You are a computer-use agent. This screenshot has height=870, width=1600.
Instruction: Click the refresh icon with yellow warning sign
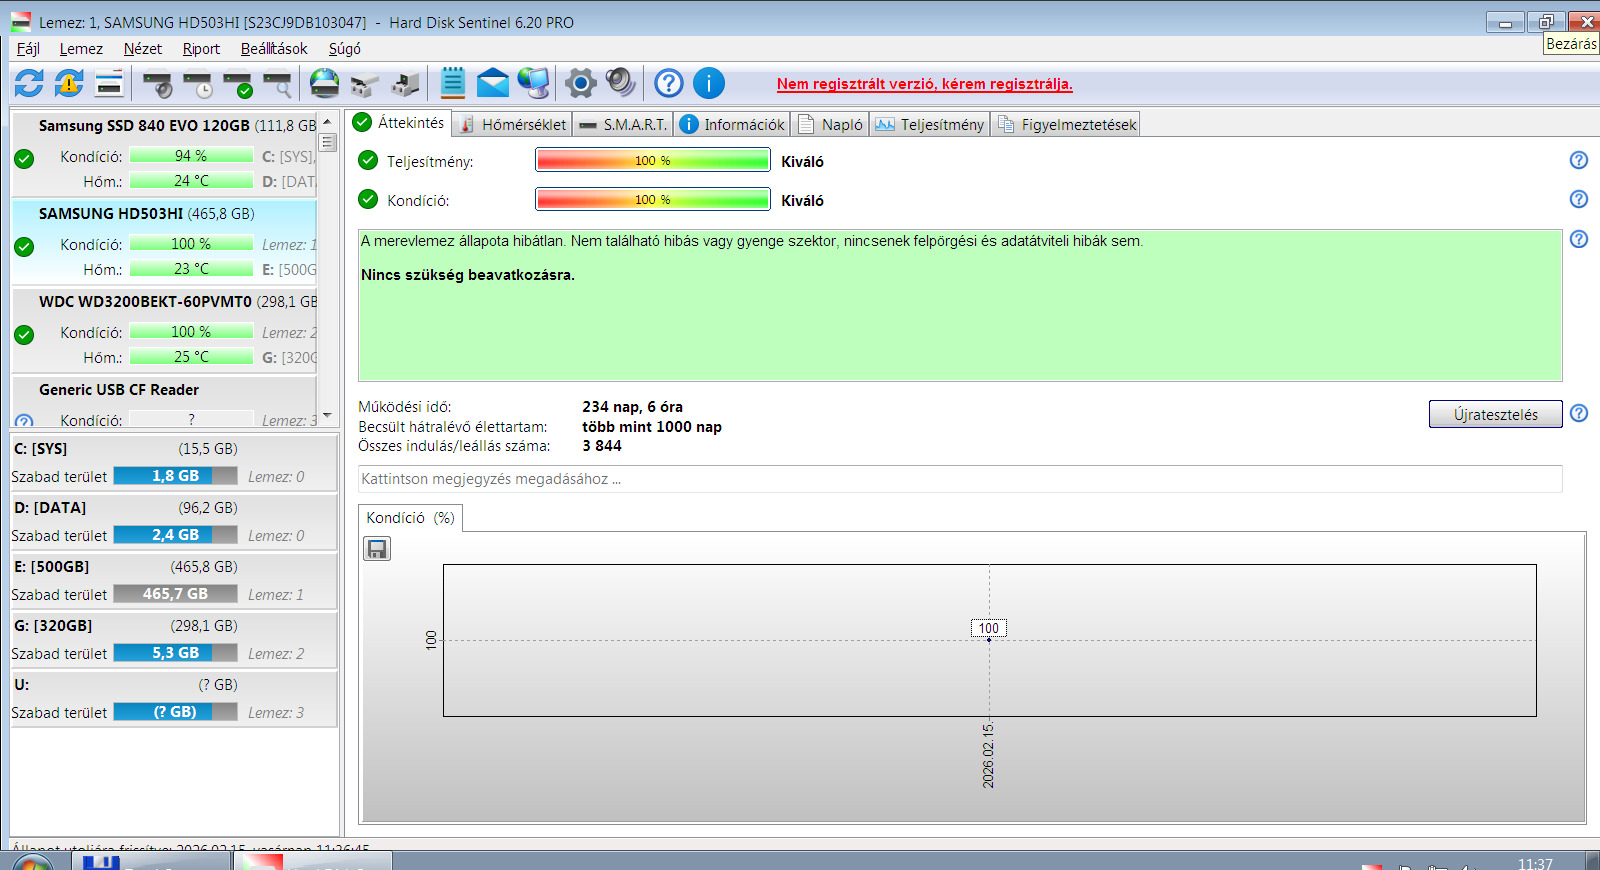(69, 83)
